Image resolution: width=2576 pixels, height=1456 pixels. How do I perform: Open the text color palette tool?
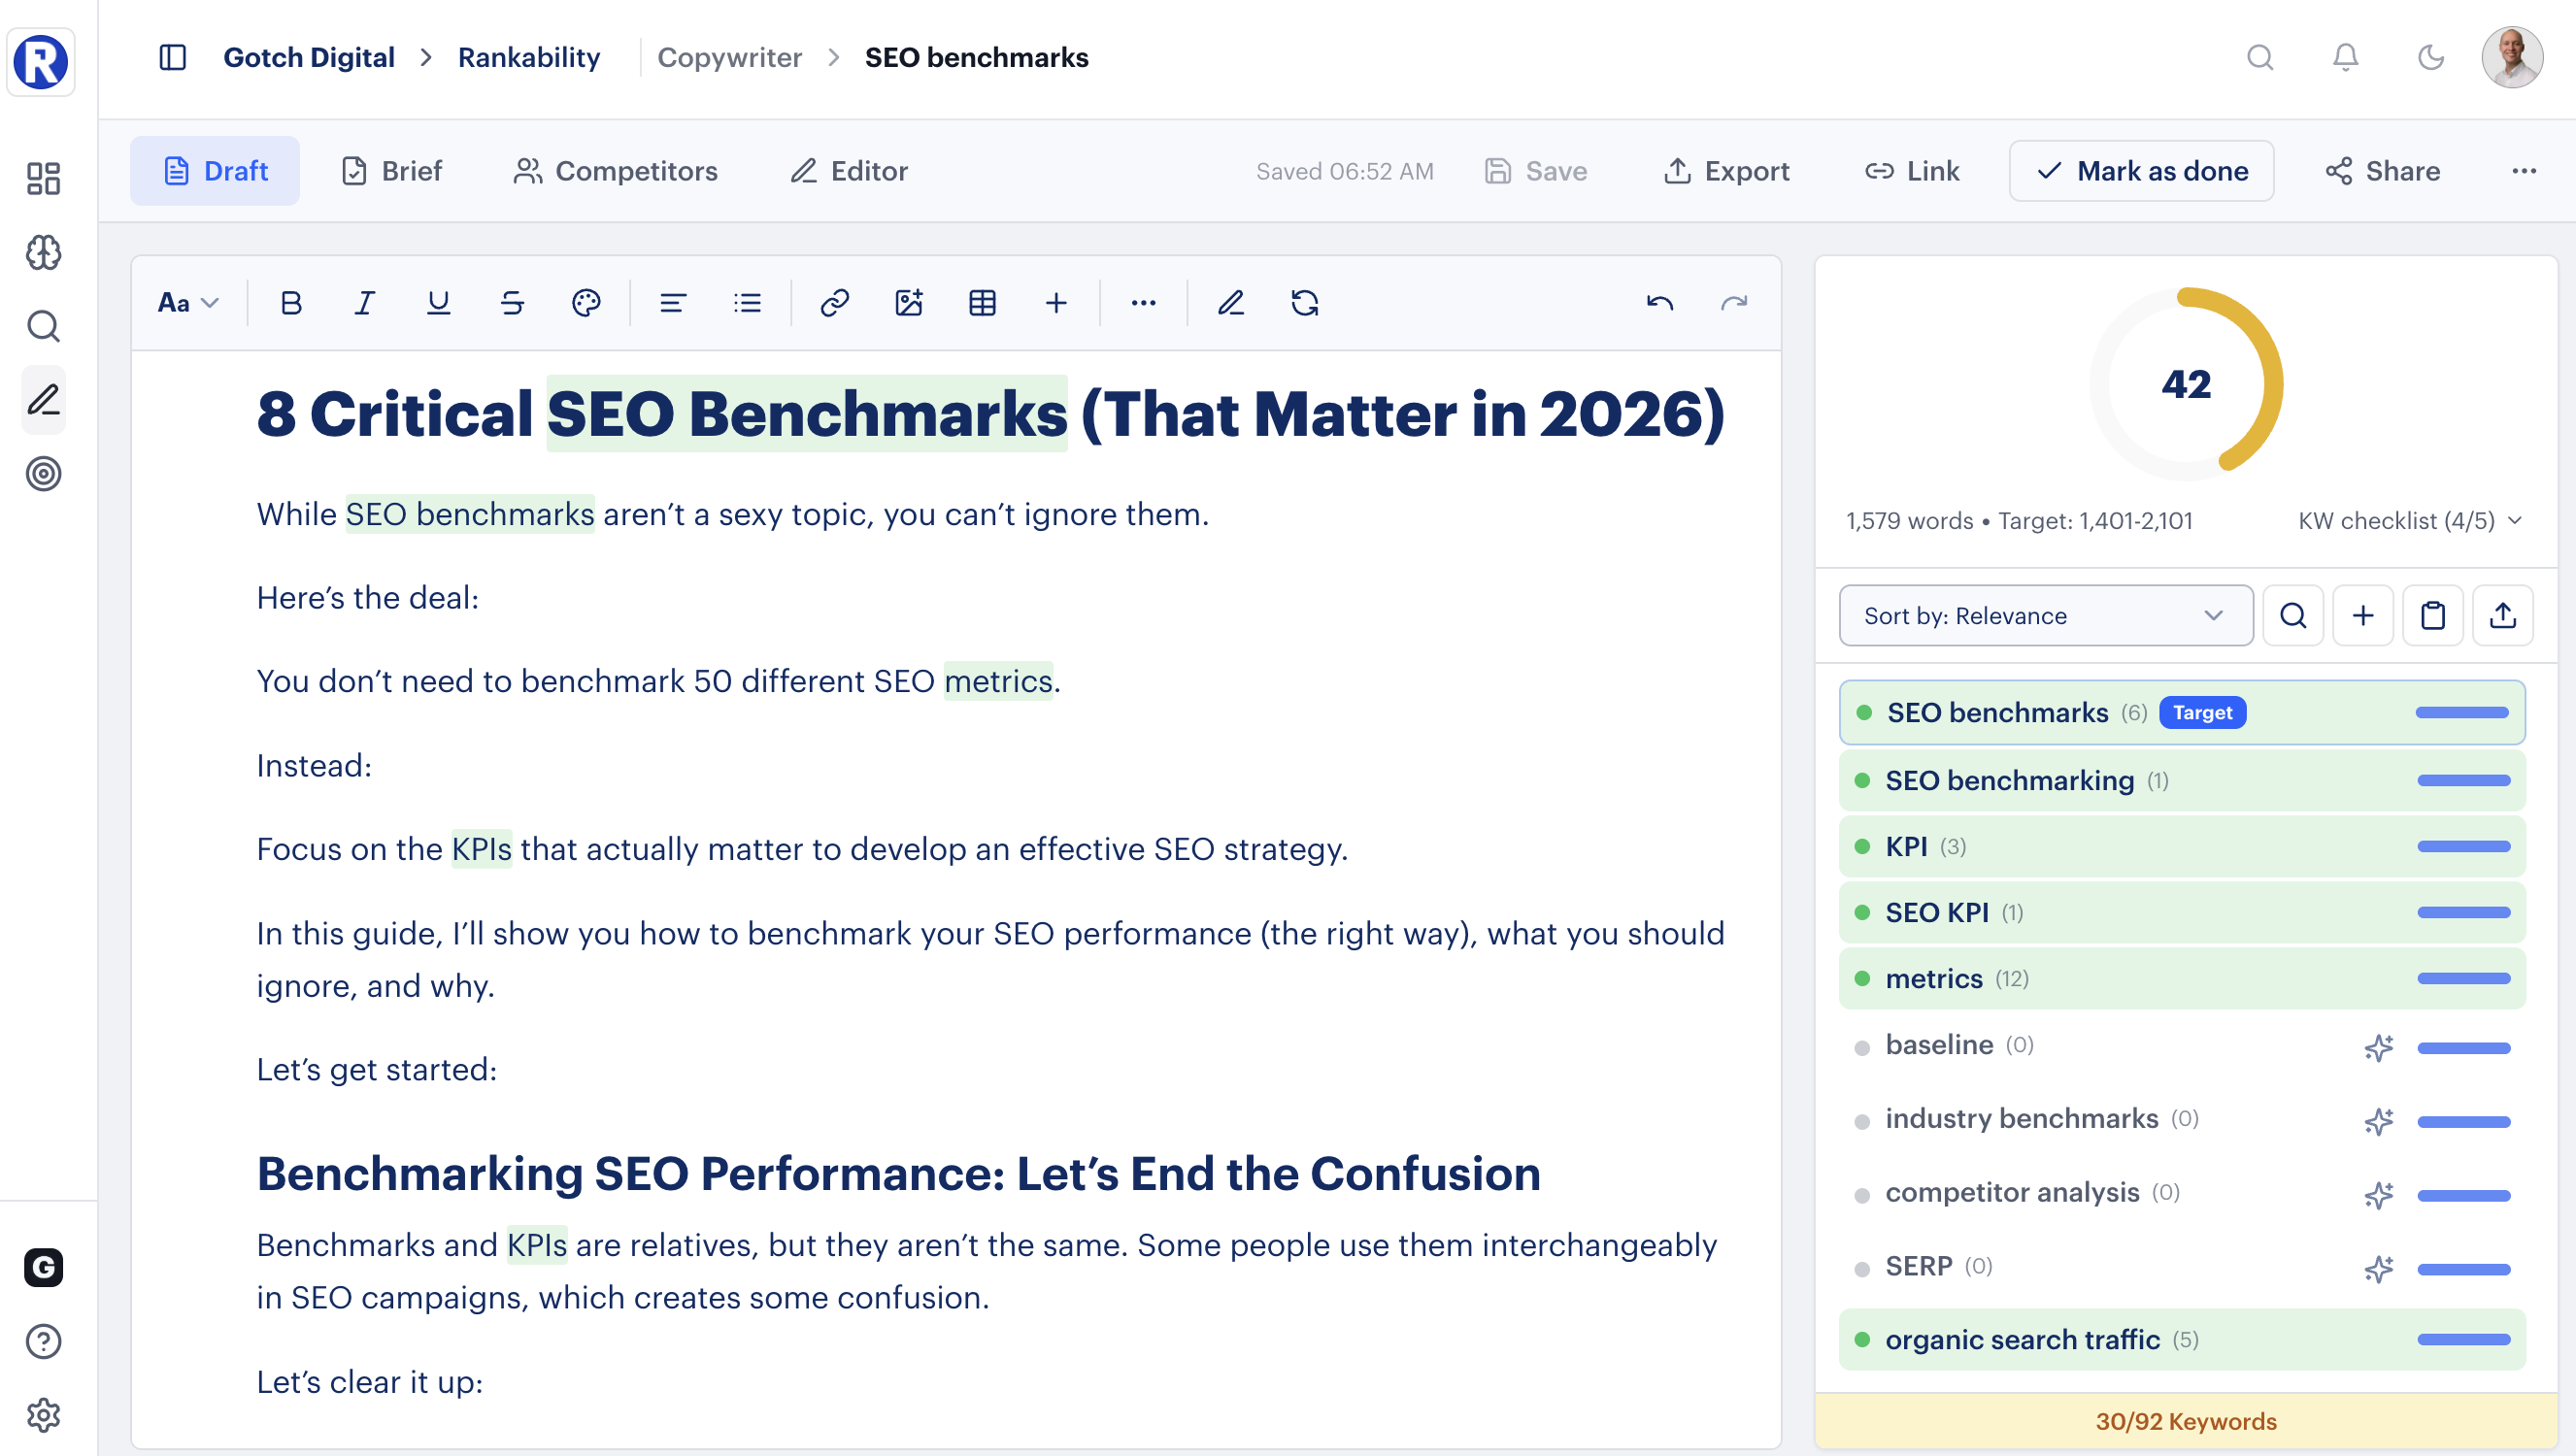click(x=586, y=303)
